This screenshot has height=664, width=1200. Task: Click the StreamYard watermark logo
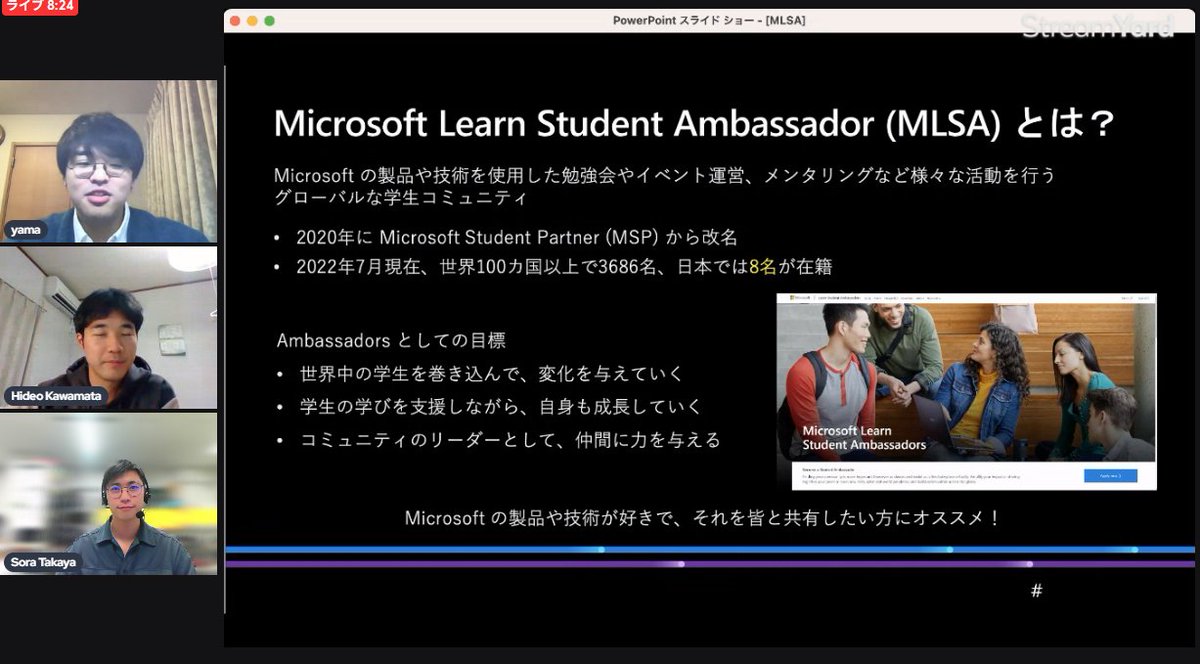[1096, 26]
